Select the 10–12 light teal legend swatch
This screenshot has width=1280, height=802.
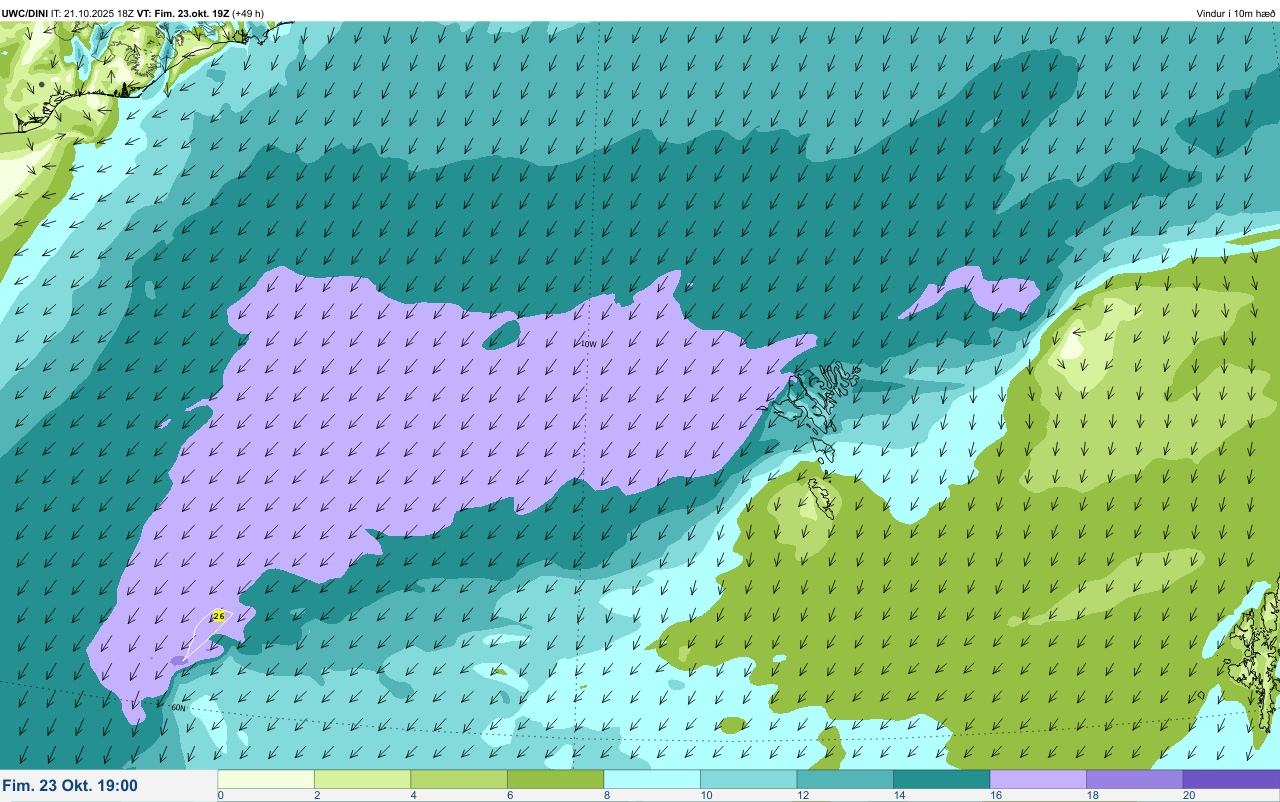tap(748, 779)
